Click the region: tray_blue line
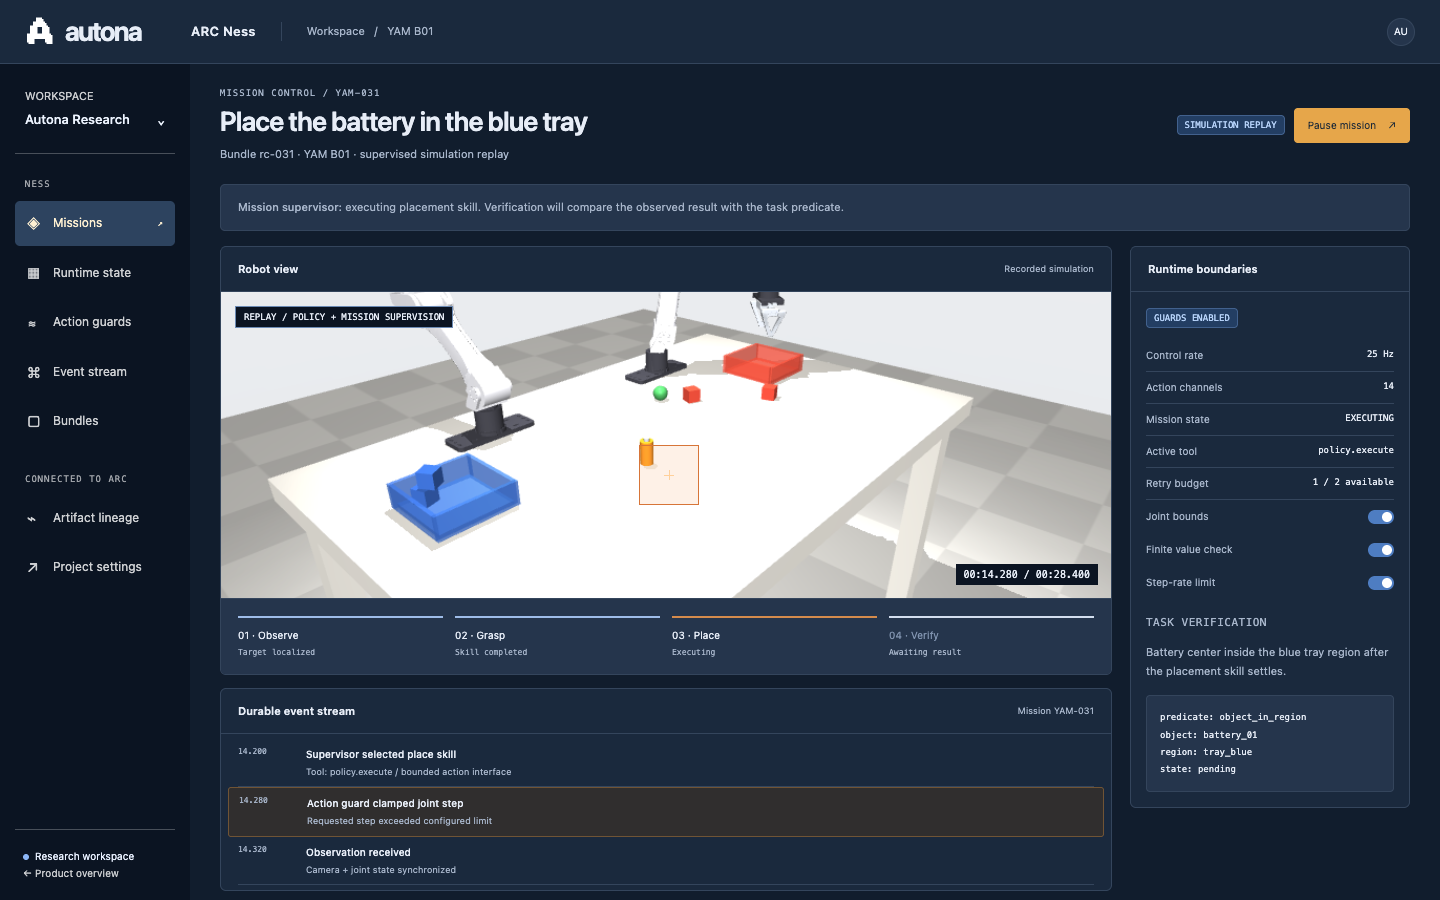The image size is (1440, 900). pos(1206,752)
